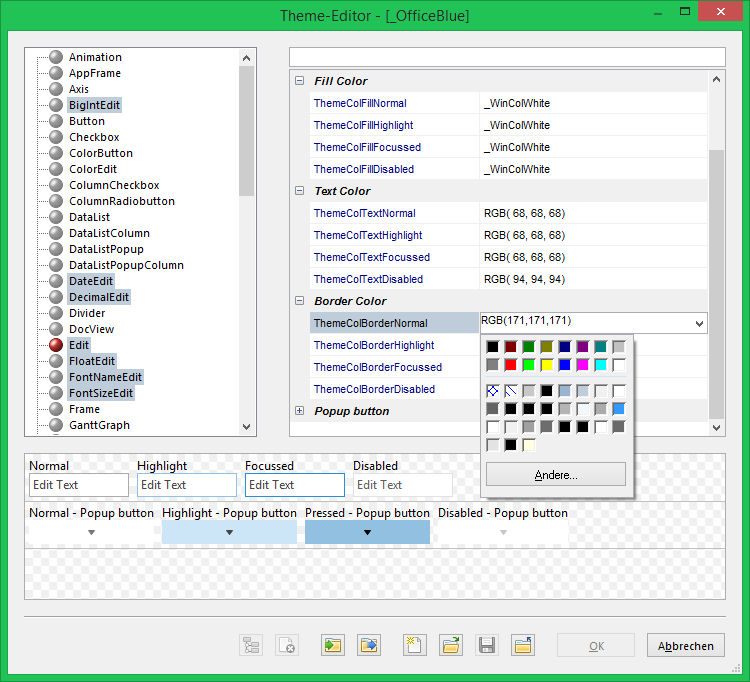Click the export icon with blue arrow
The height and width of the screenshot is (682, 750).
point(369,645)
